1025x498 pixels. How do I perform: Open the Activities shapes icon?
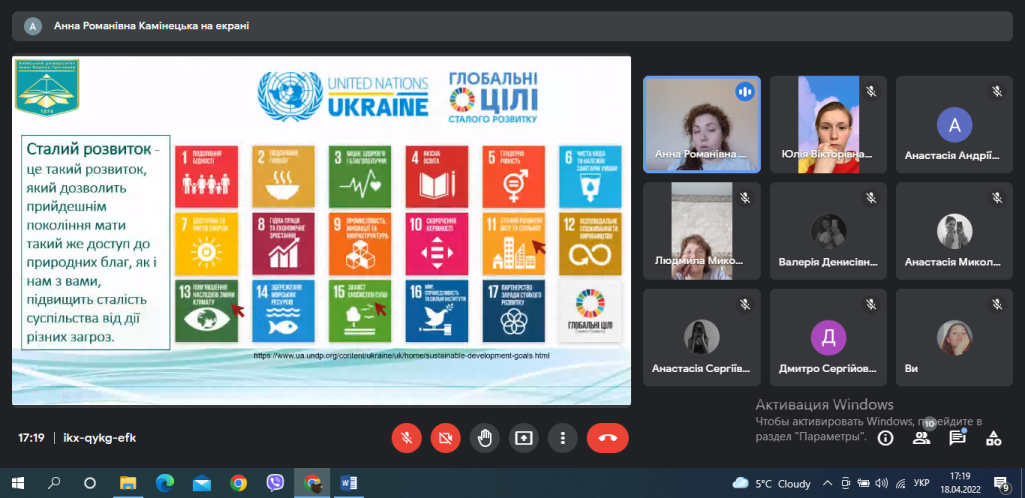(x=993, y=438)
